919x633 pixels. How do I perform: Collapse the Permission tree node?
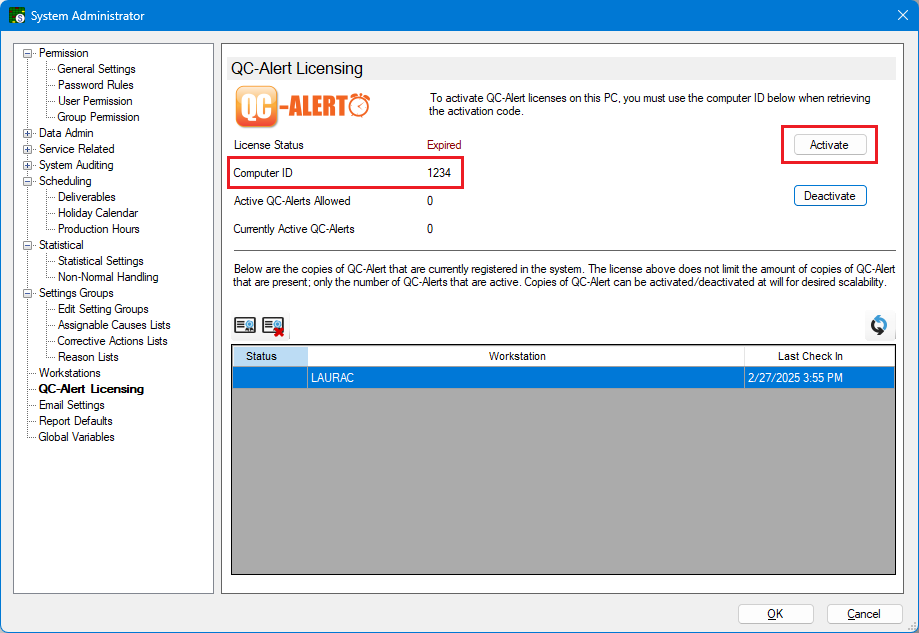pyautogui.click(x=27, y=53)
